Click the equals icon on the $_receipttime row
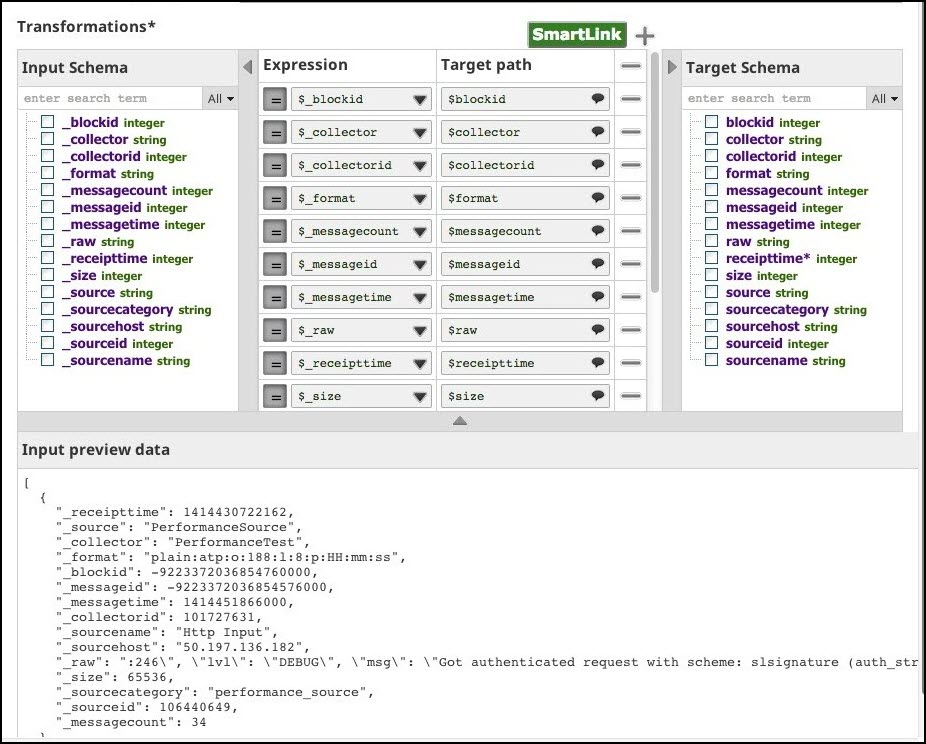The width and height of the screenshot is (926, 744). click(x=274, y=362)
